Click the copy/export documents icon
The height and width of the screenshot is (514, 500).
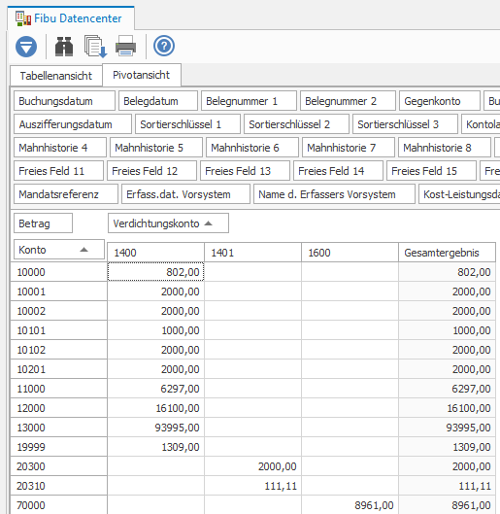click(x=95, y=46)
